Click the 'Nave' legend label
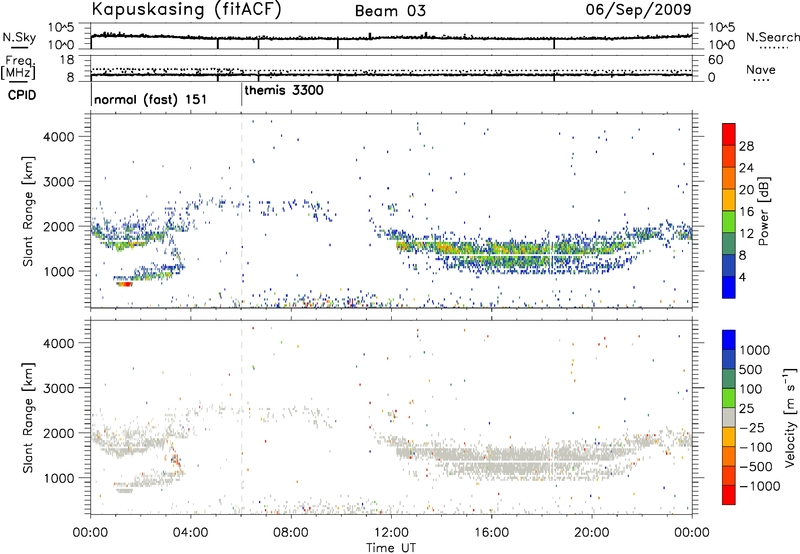This screenshot has height=554, width=800. point(761,69)
